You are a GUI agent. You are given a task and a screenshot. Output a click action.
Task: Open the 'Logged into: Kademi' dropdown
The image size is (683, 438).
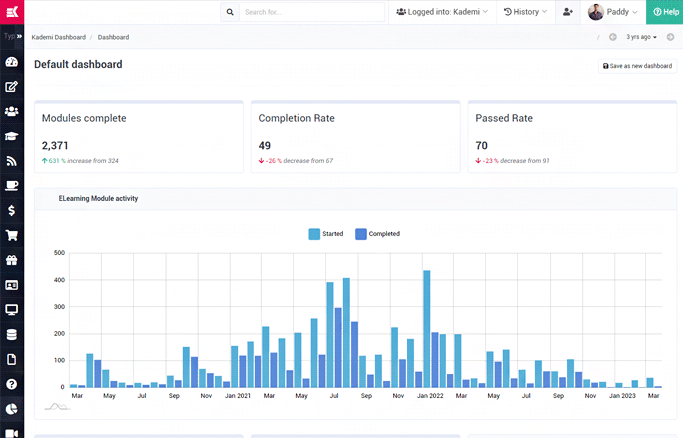(x=442, y=12)
